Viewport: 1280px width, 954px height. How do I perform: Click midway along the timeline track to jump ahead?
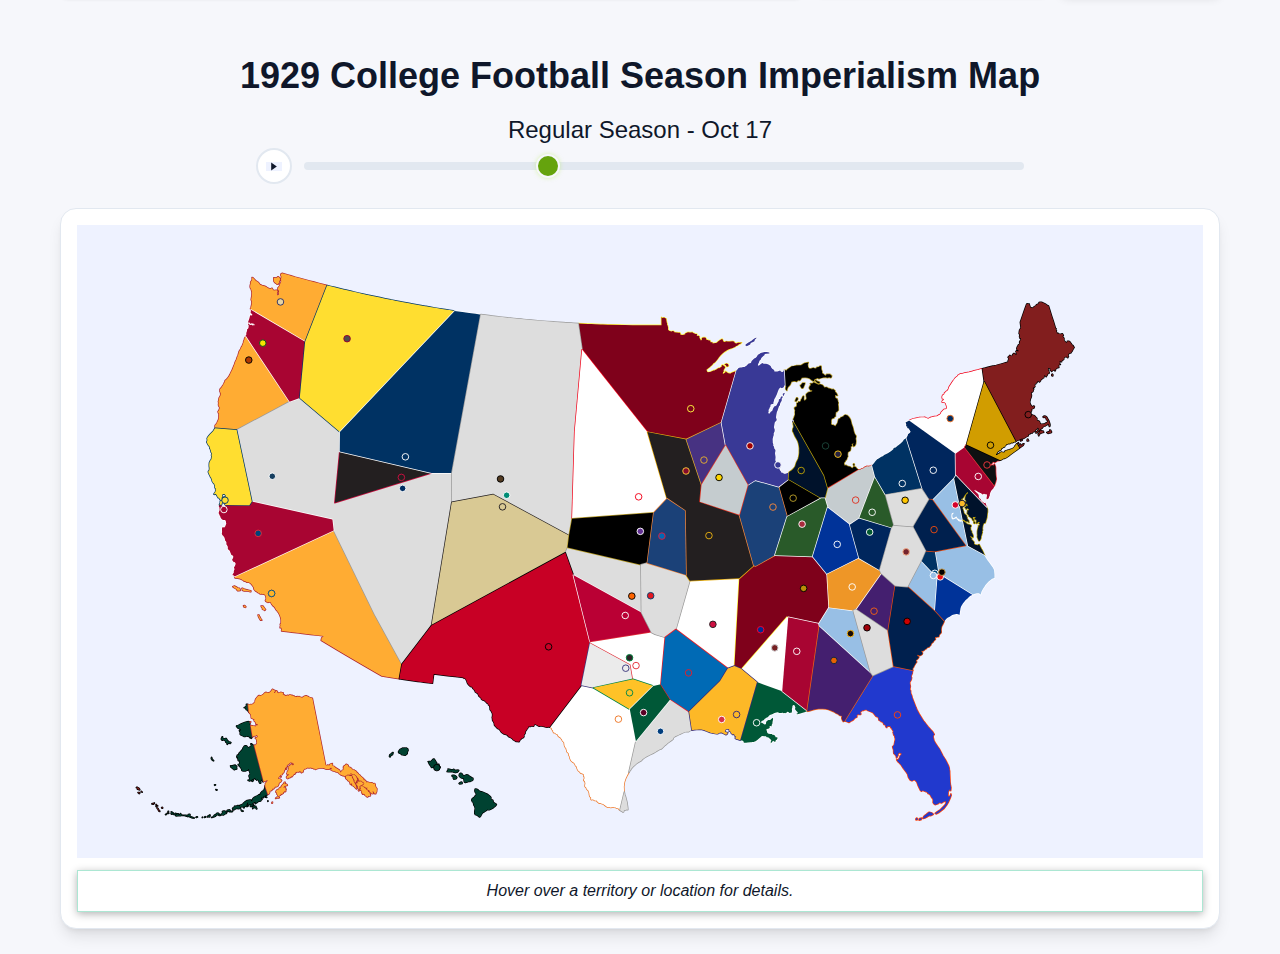(663, 166)
